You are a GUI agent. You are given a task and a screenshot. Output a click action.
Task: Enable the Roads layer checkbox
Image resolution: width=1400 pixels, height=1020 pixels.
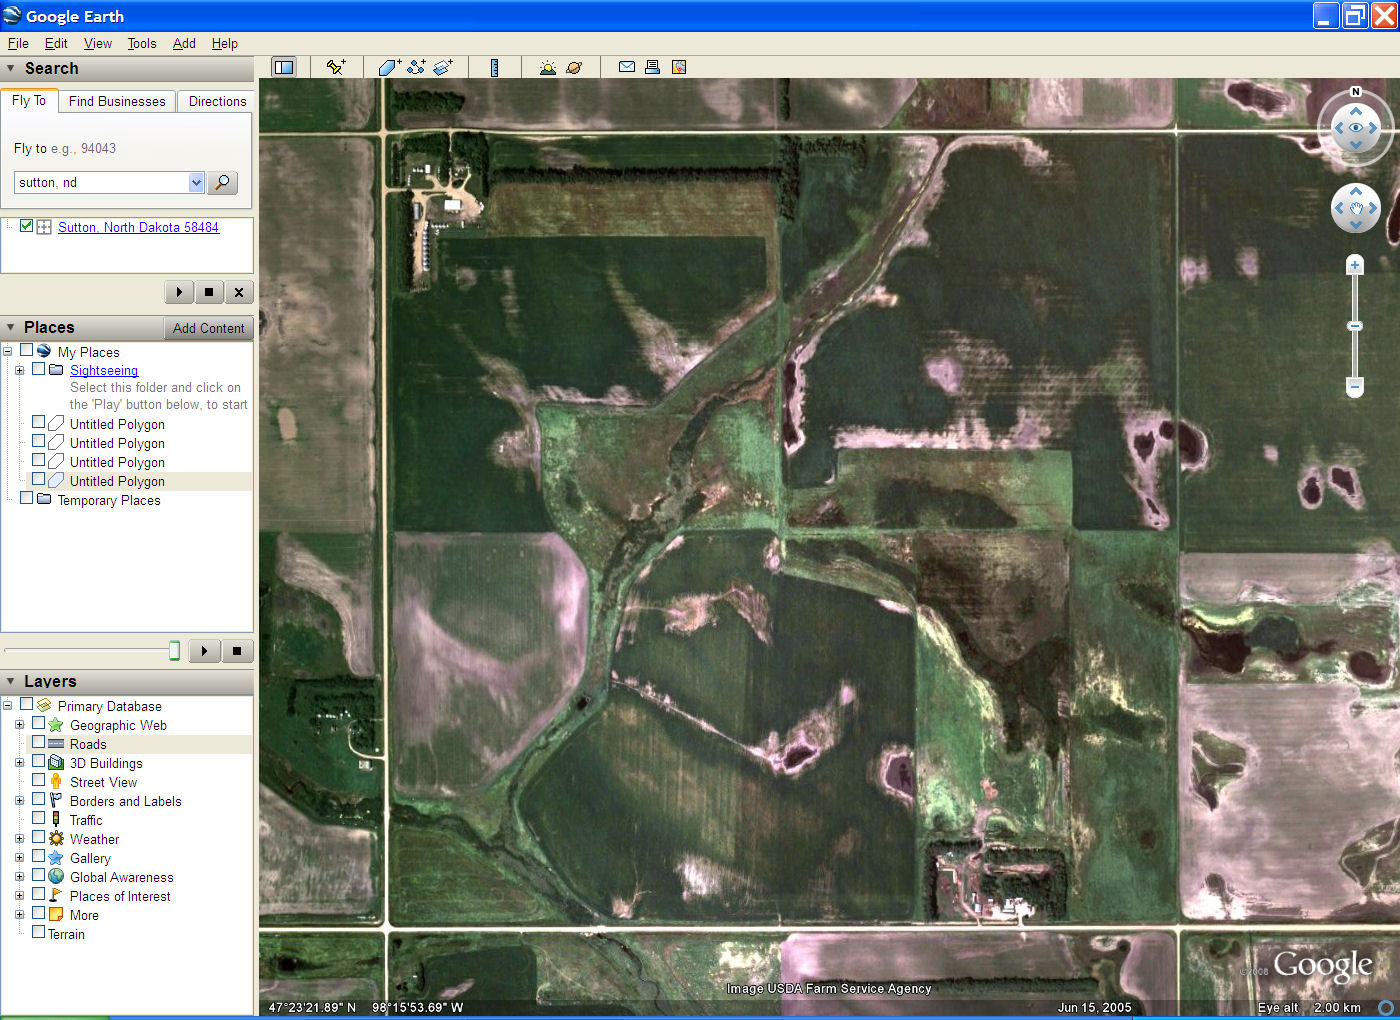click(38, 743)
